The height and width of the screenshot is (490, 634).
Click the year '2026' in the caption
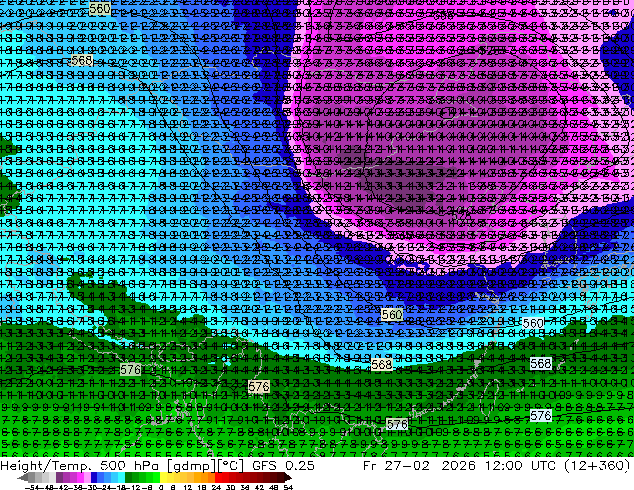[x=458, y=466]
